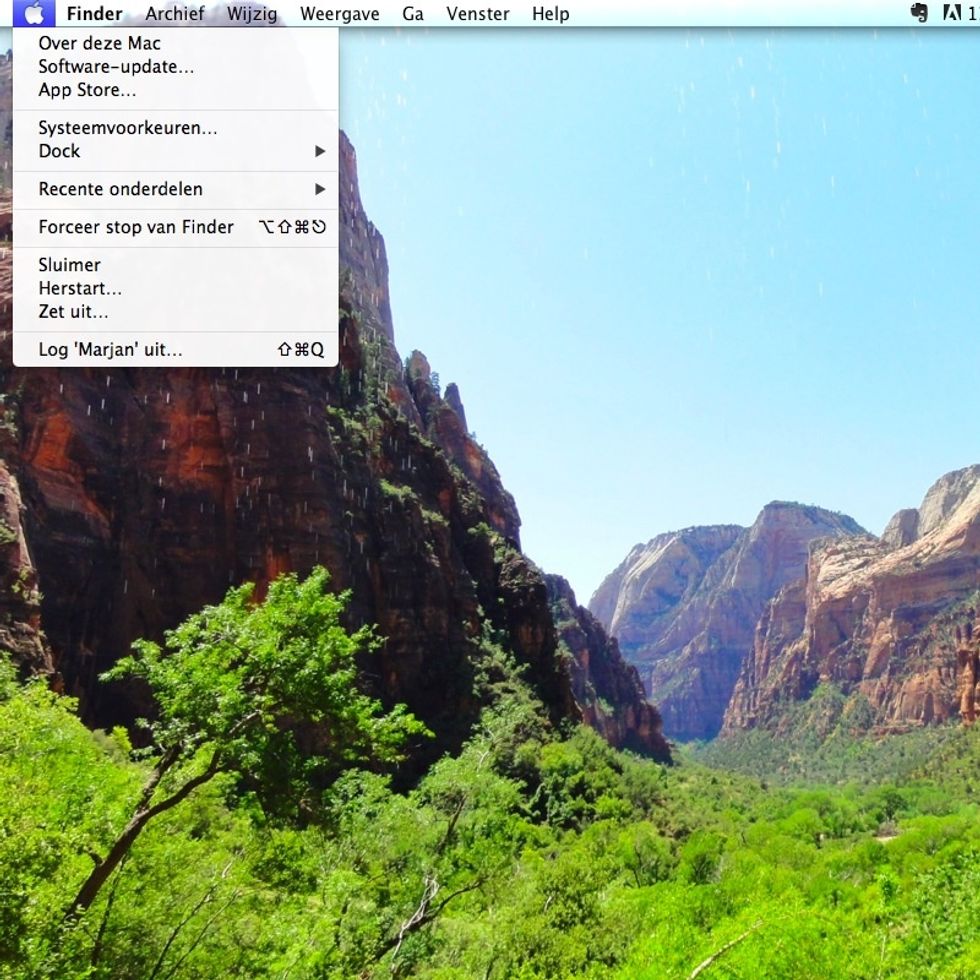Image resolution: width=980 pixels, height=980 pixels.
Task: Click the Apple logo menu icon
Action: tap(34, 13)
